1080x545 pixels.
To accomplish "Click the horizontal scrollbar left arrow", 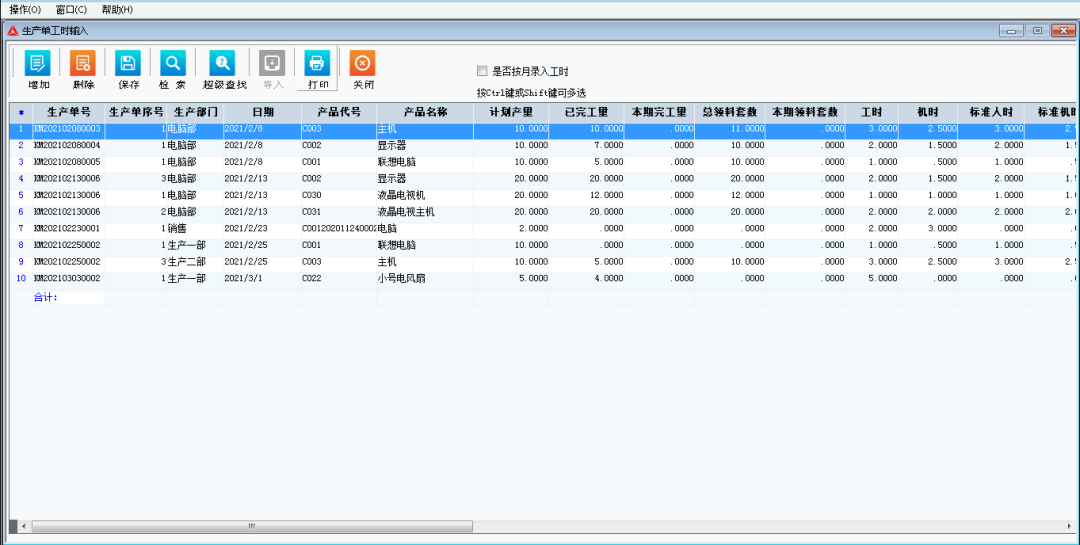I will (x=23, y=526).
